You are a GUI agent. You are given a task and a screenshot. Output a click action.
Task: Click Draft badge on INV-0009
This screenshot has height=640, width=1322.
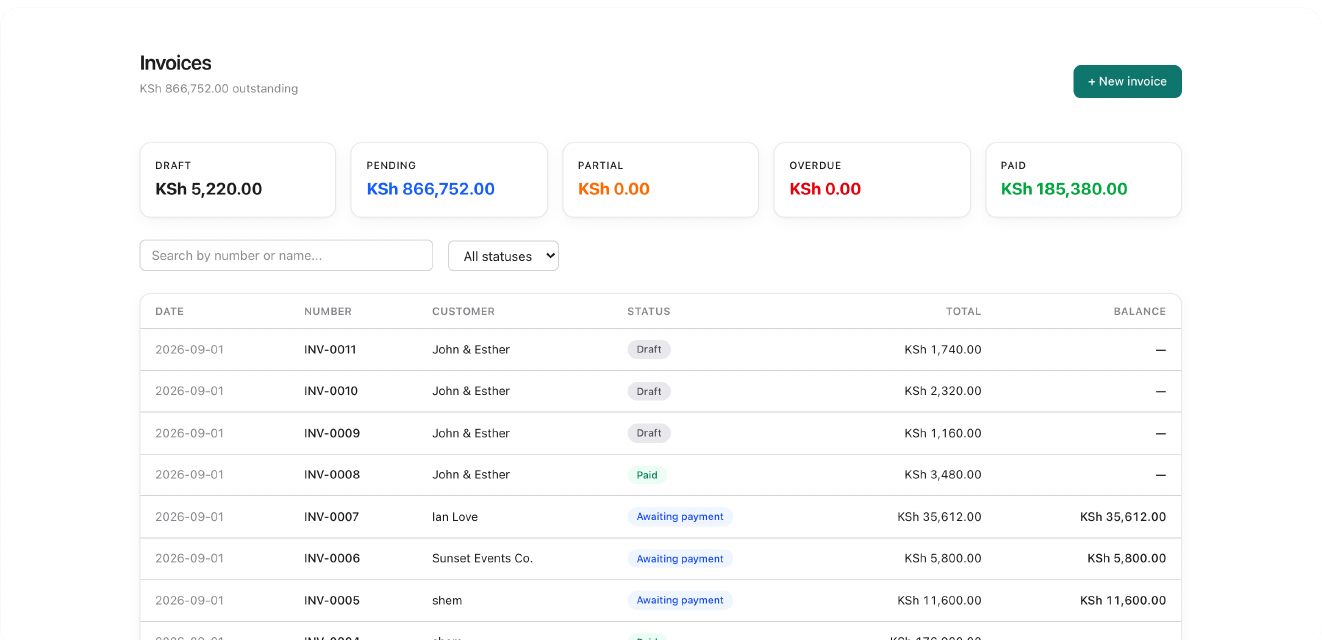(x=649, y=433)
